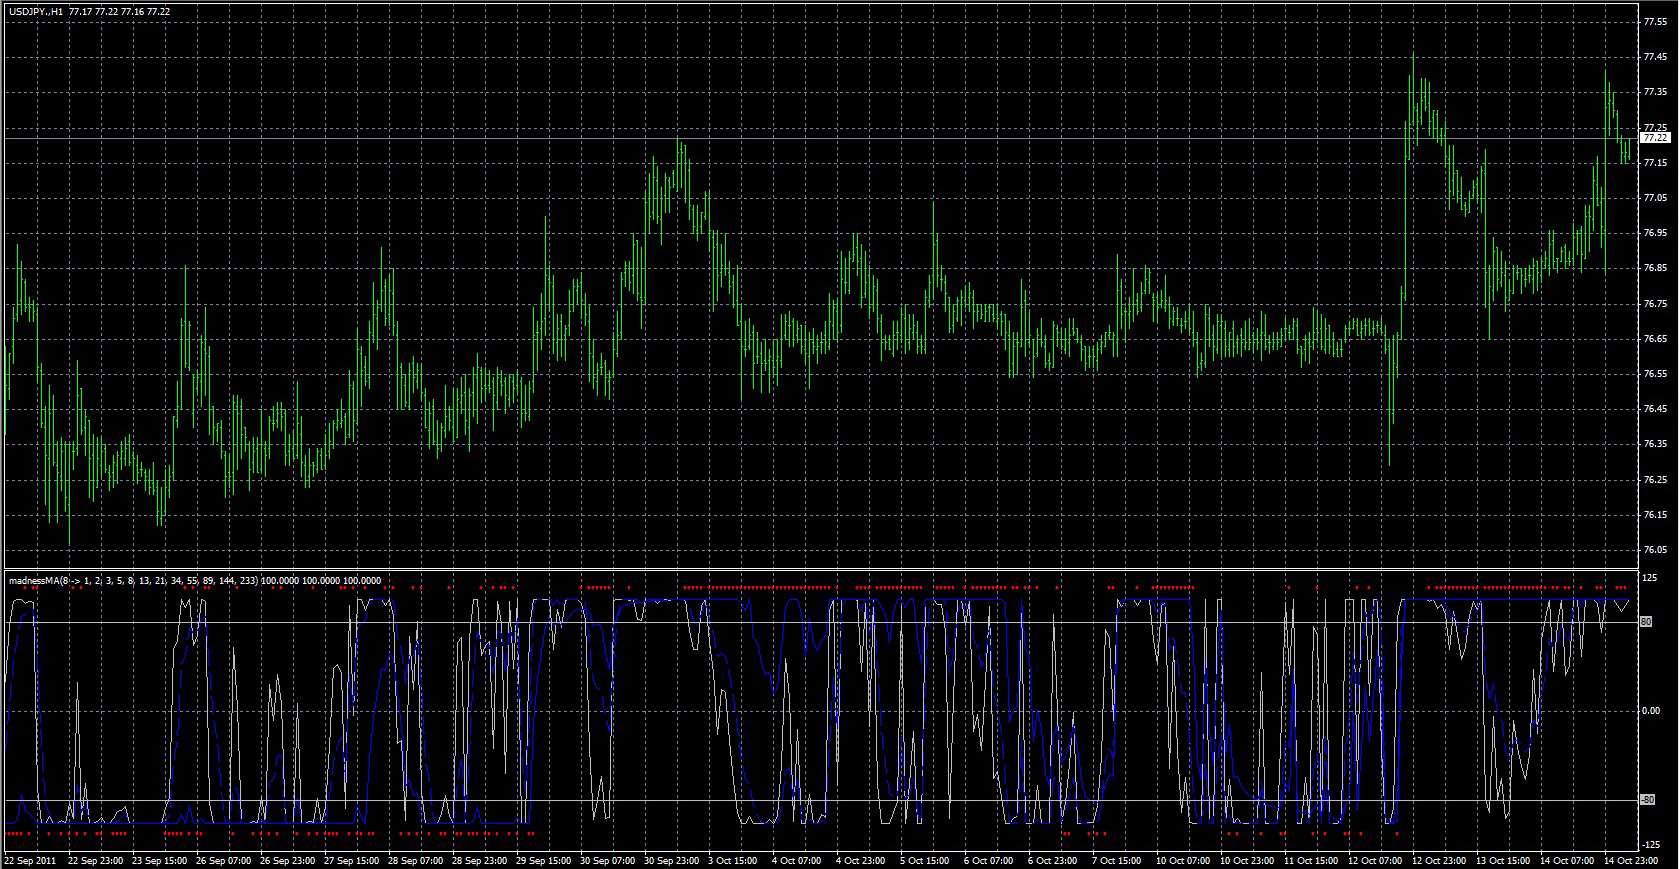Click the 22 Sep 2011 date label
Screen dimensions: 1680x869
pos(31,860)
